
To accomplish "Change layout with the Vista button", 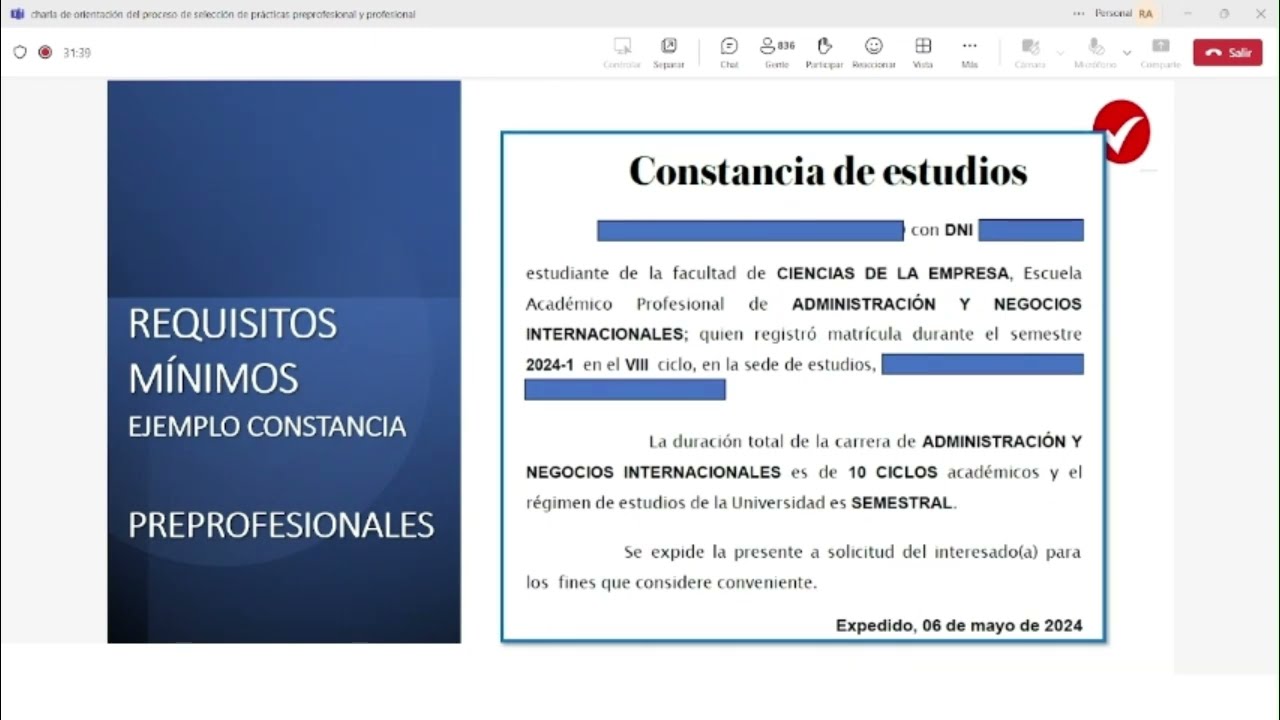I will tap(923, 51).
